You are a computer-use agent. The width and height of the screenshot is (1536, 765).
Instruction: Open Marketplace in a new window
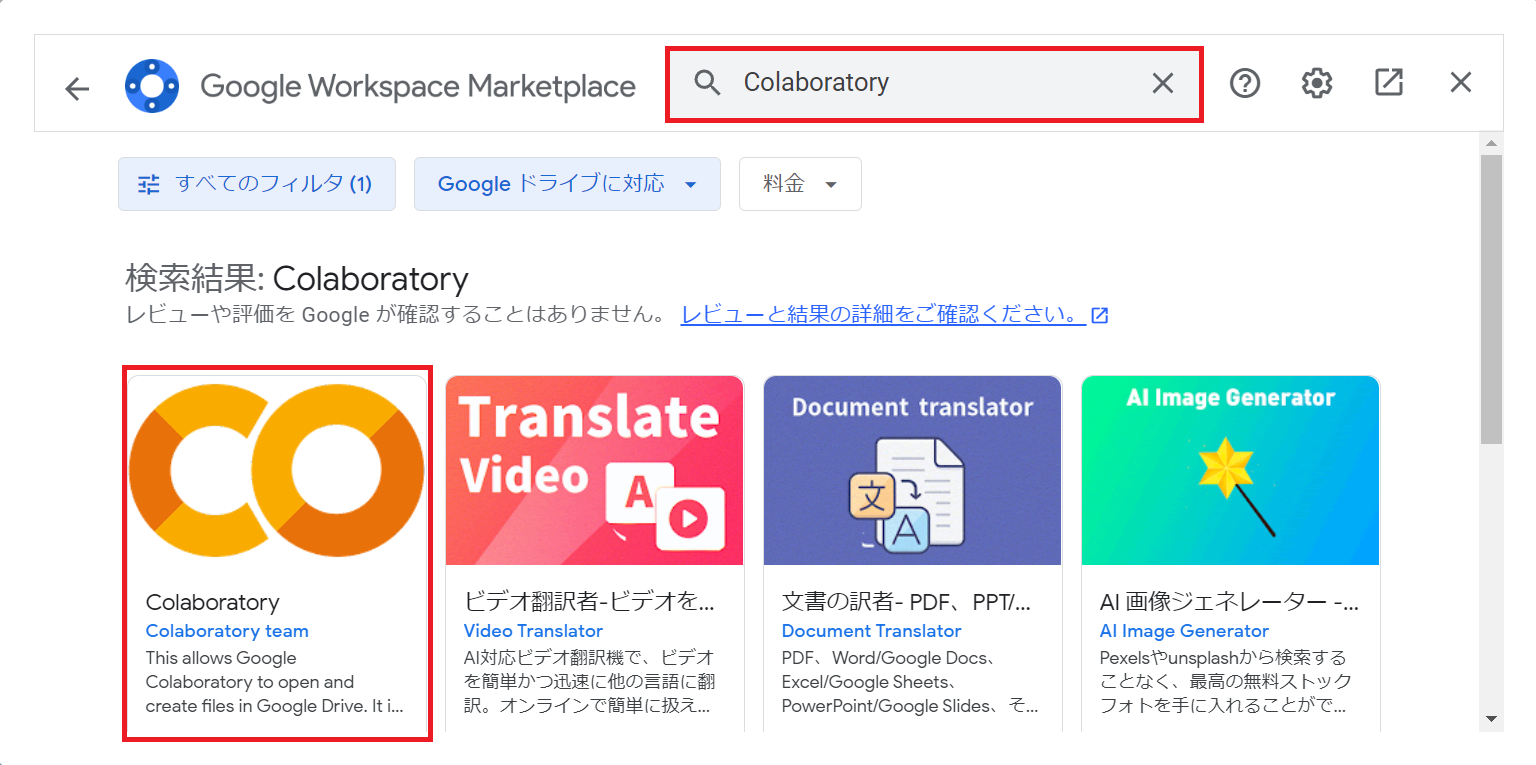pyautogui.click(x=1388, y=84)
